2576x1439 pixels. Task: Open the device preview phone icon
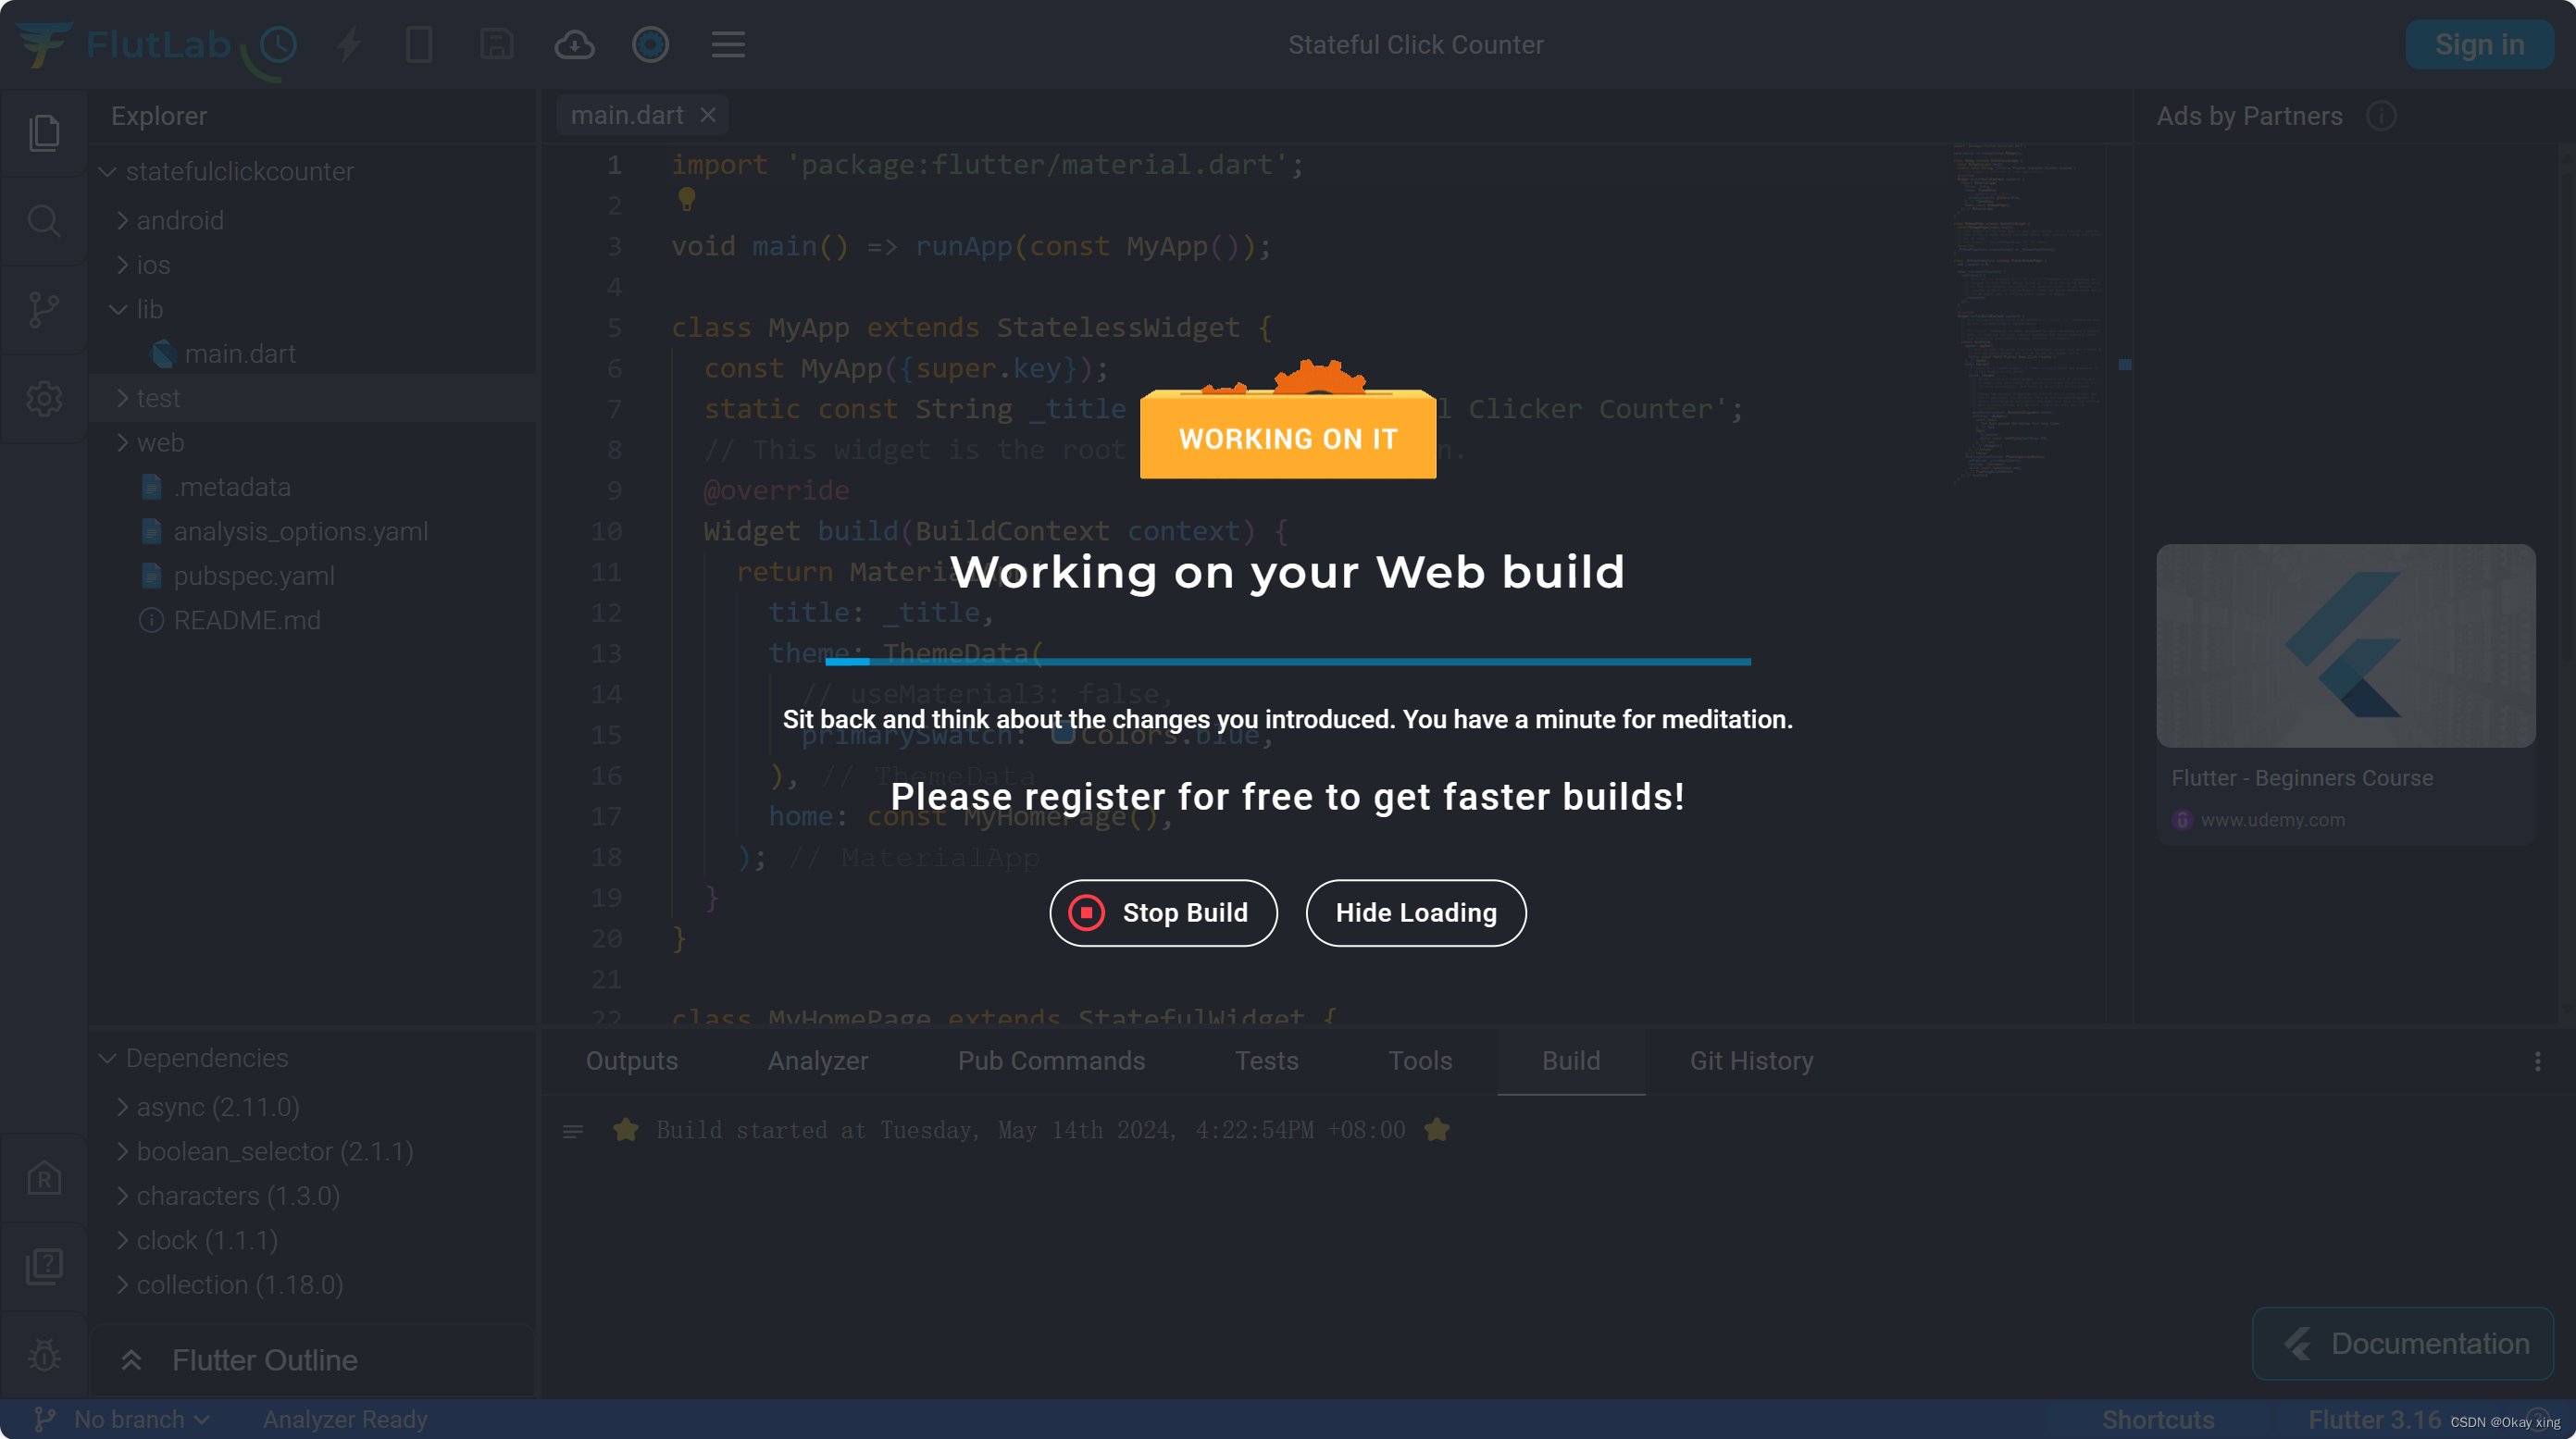[420, 44]
